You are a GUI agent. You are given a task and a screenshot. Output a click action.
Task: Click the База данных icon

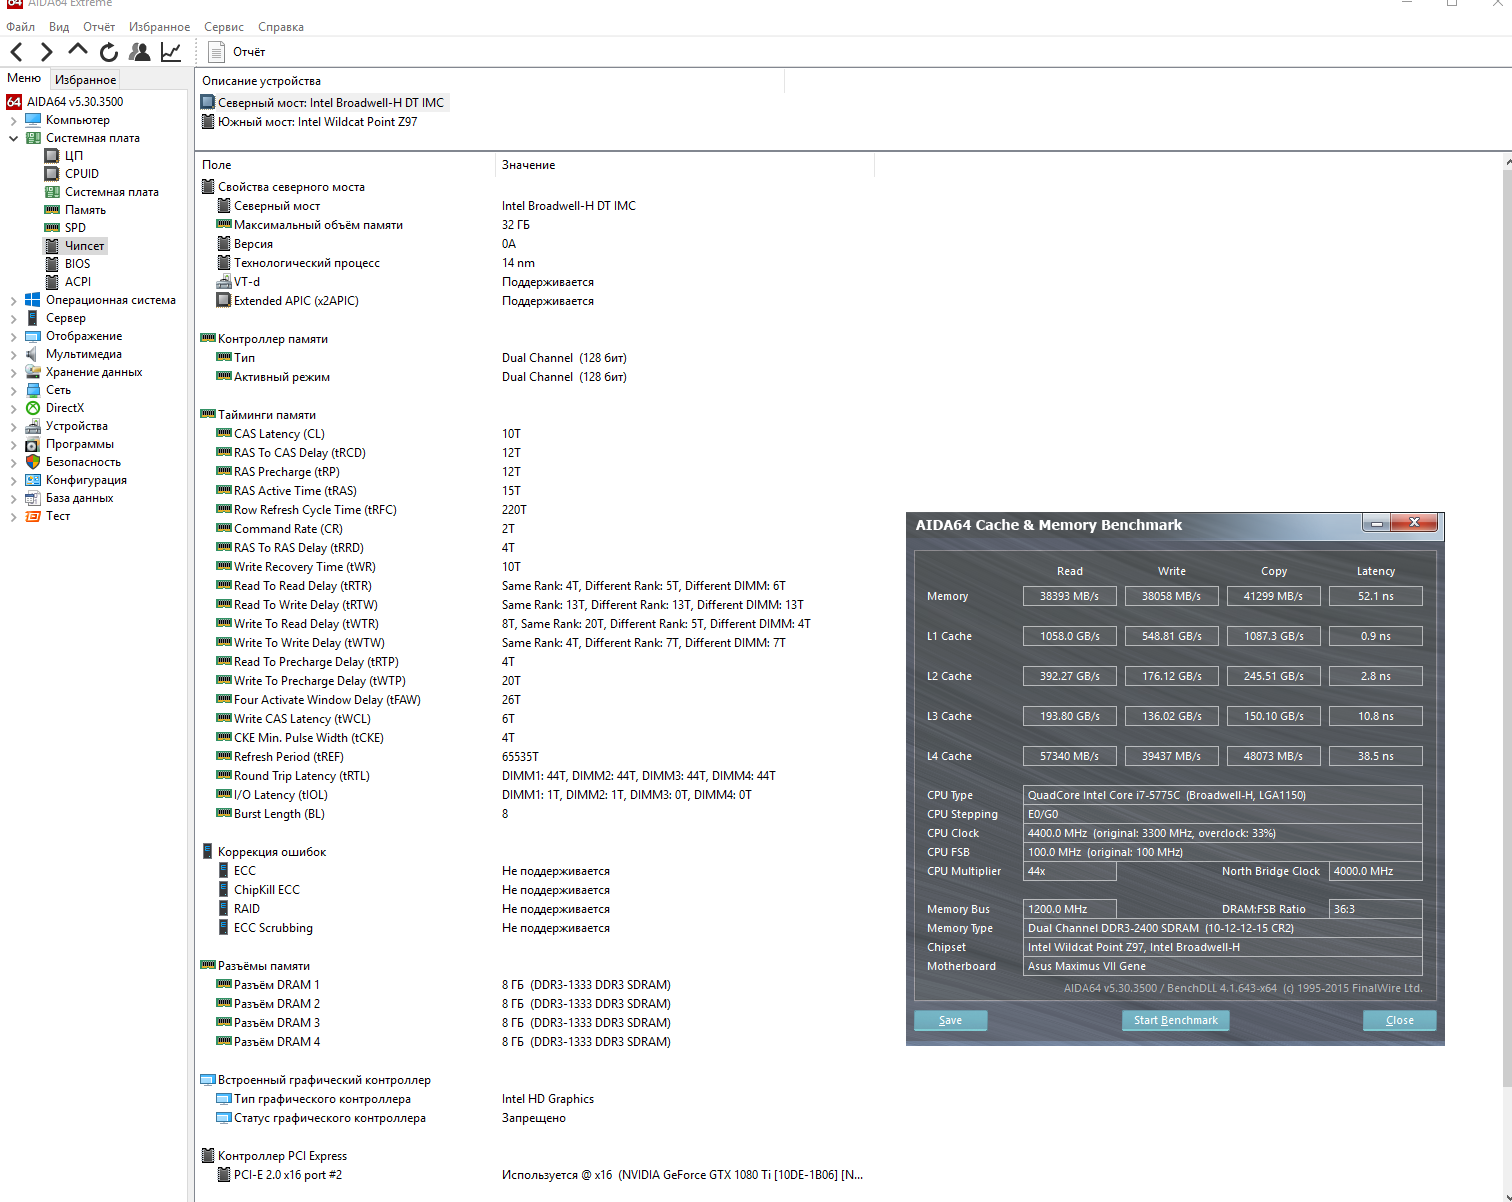tap(33, 498)
